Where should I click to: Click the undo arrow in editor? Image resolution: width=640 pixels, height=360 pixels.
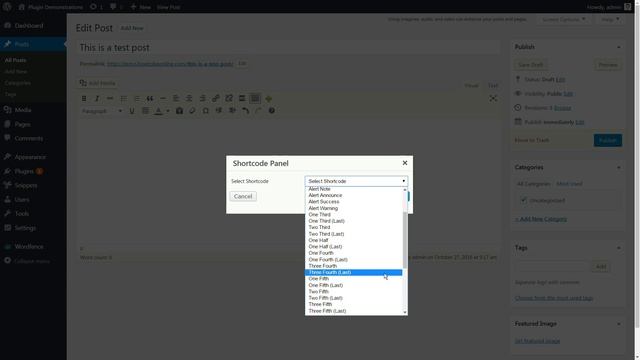tap(245, 111)
